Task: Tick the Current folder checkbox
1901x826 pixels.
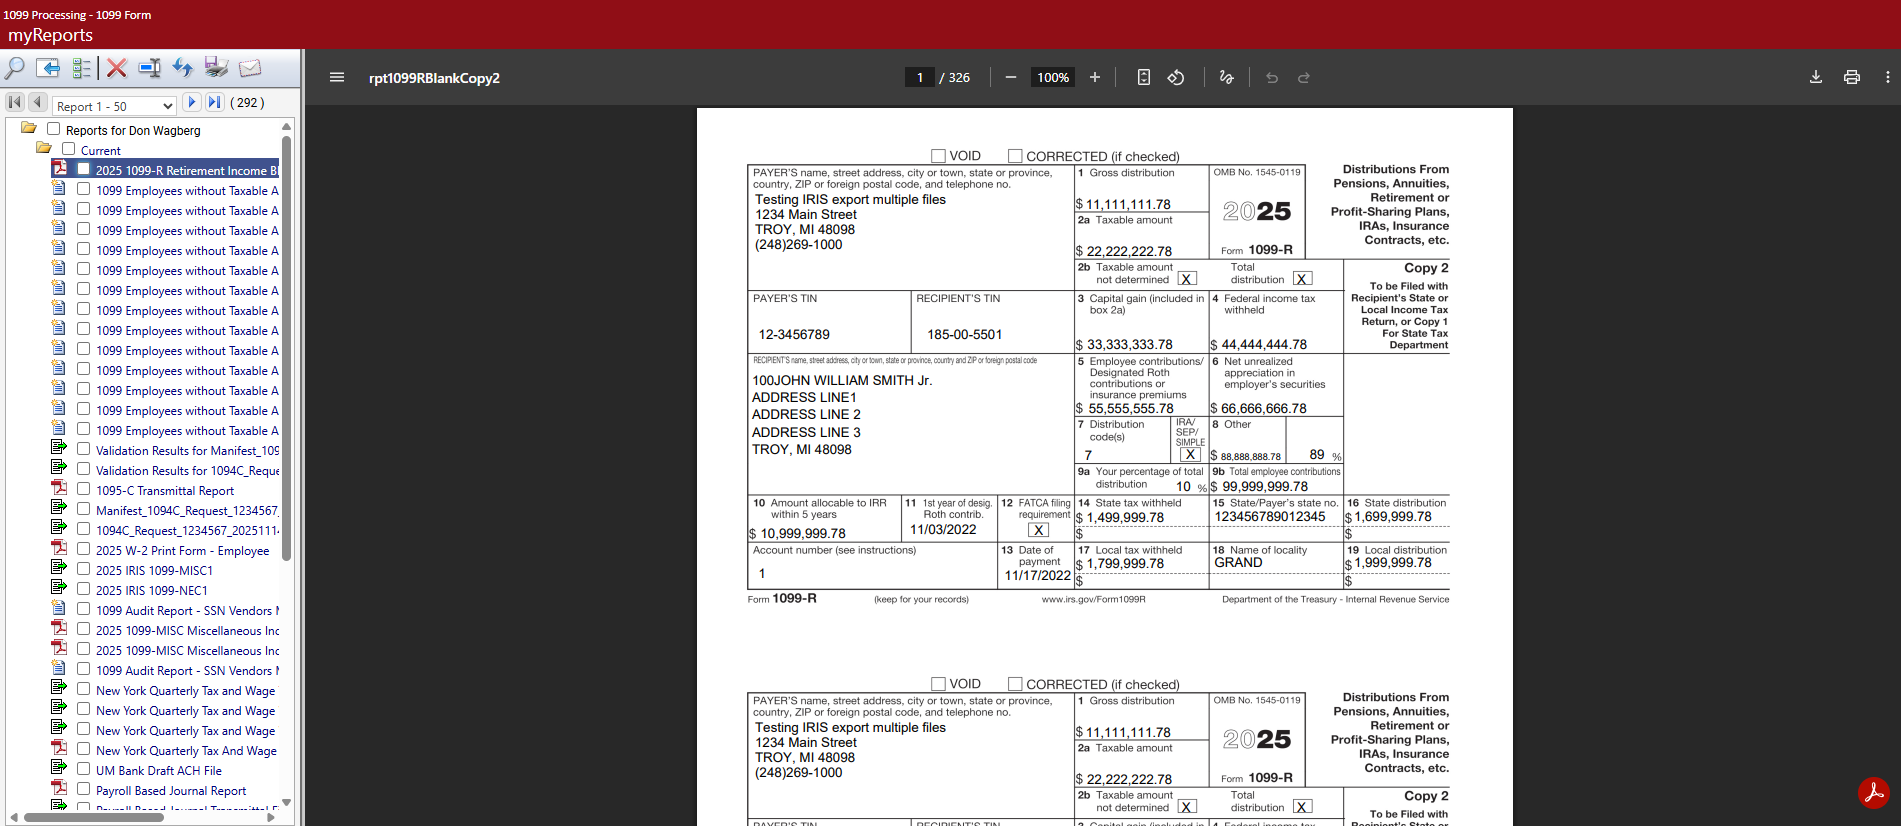Action: [69, 149]
